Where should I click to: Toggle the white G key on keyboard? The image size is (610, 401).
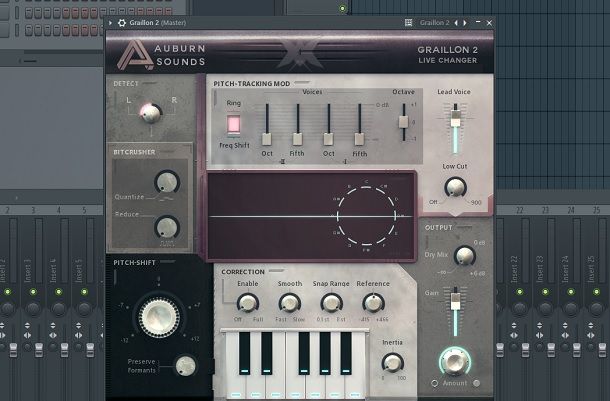(x=315, y=385)
